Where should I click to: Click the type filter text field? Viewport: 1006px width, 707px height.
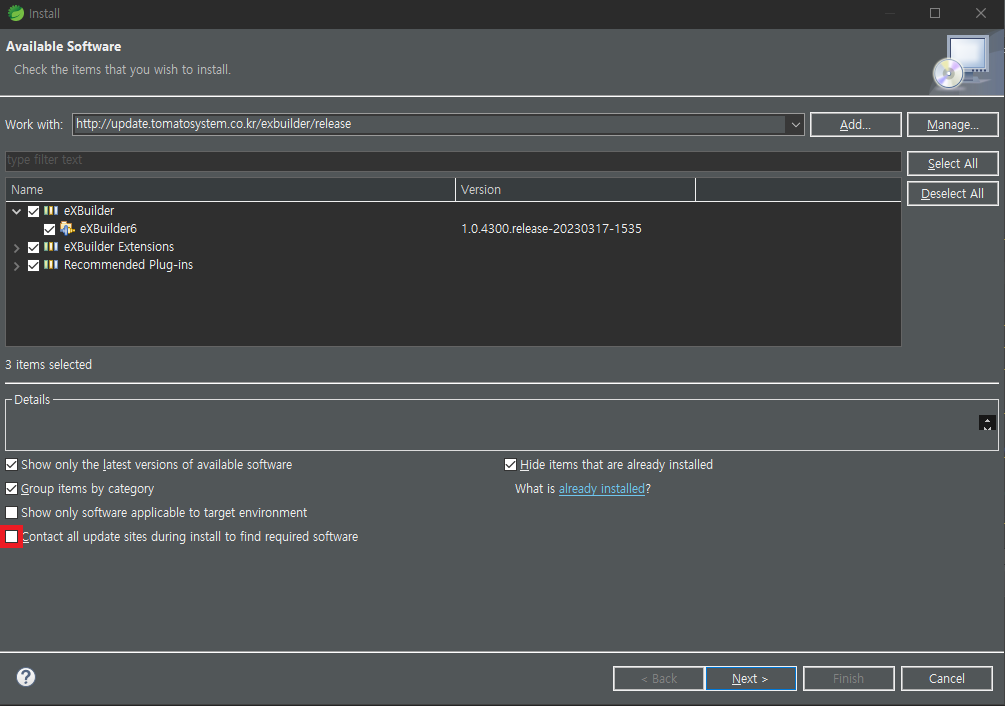tap(453, 160)
